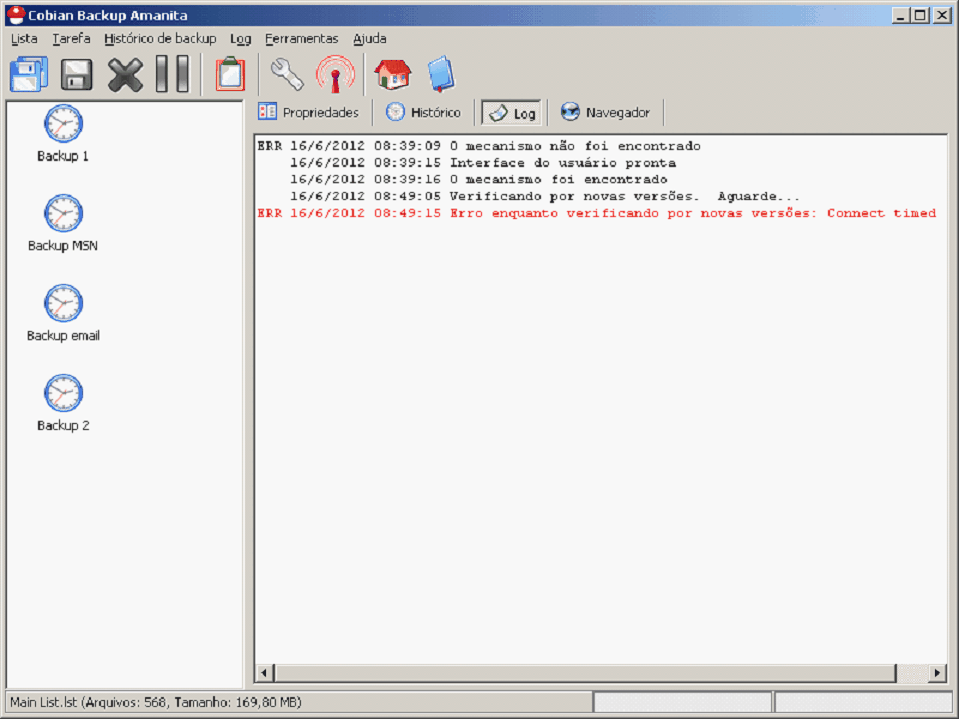Click the red error log line
The height and width of the screenshot is (720, 960).
[596, 214]
